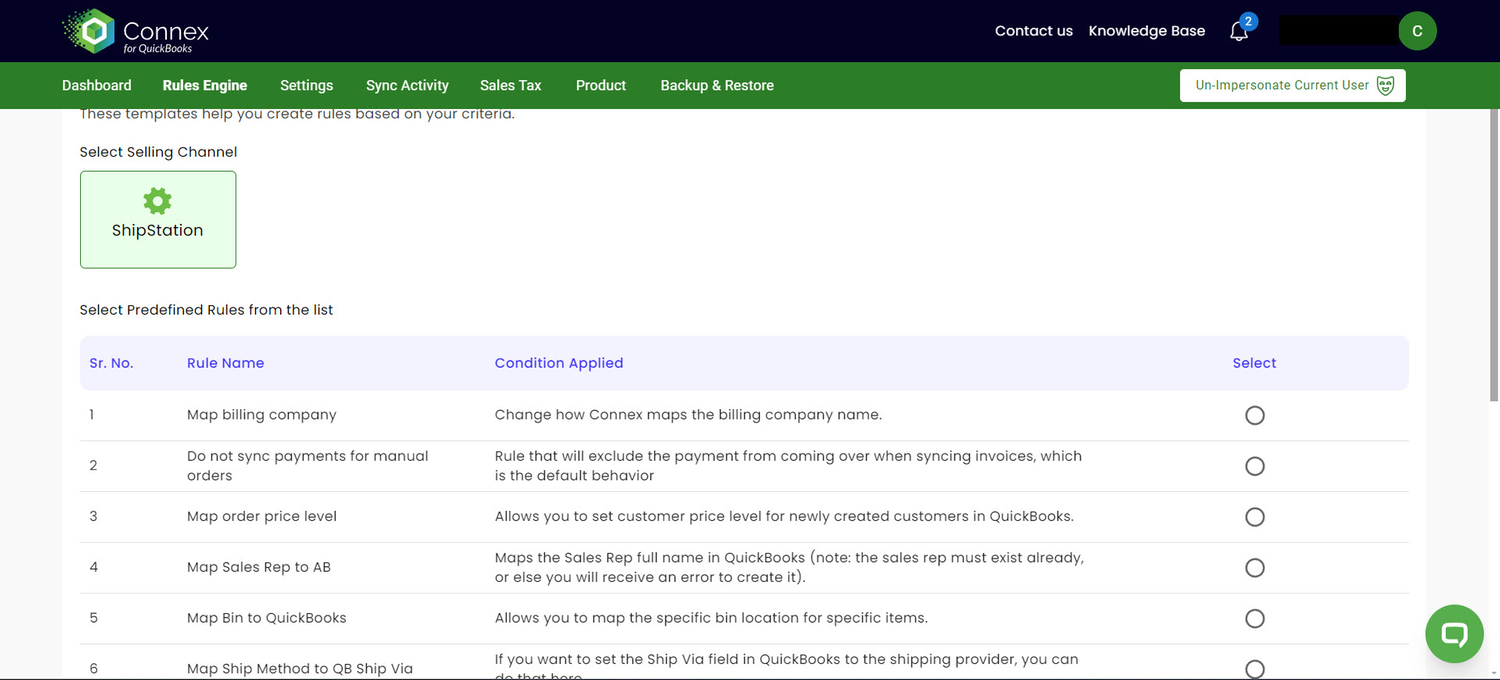This screenshot has width=1500, height=680.
Task: Click the Sr. No. column header
Action: click(111, 363)
